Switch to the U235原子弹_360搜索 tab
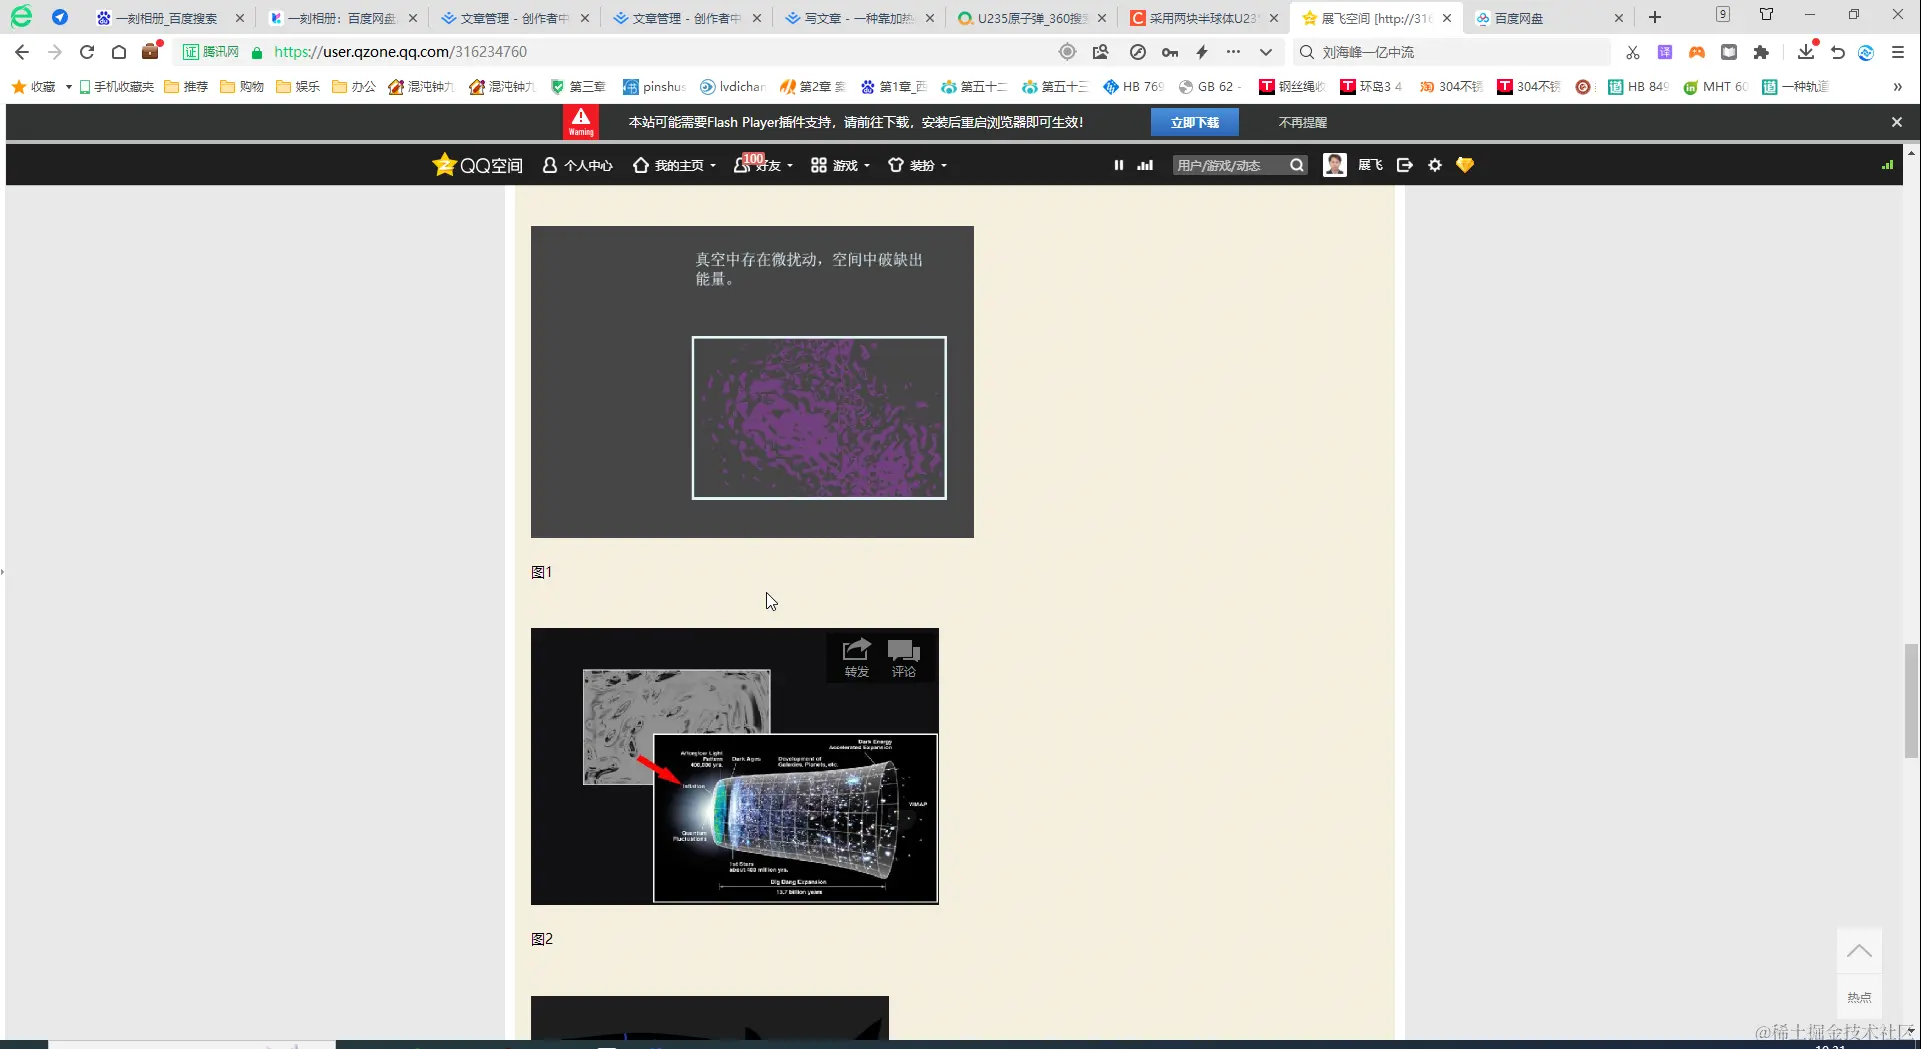The width and height of the screenshot is (1921, 1049). pyautogui.click(x=1030, y=18)
